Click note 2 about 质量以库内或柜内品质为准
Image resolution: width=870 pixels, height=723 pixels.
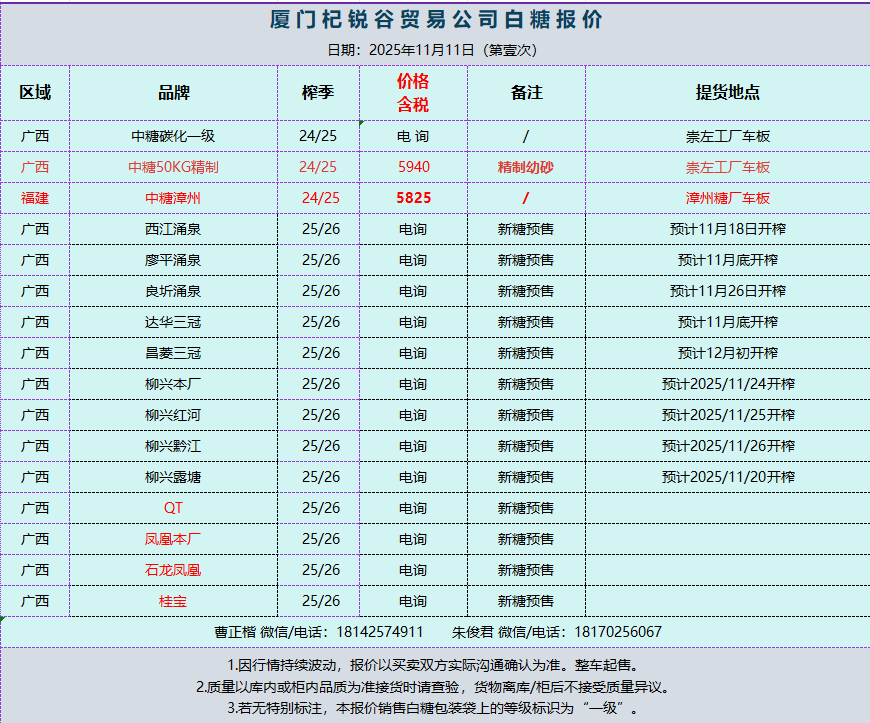[435, 687]
